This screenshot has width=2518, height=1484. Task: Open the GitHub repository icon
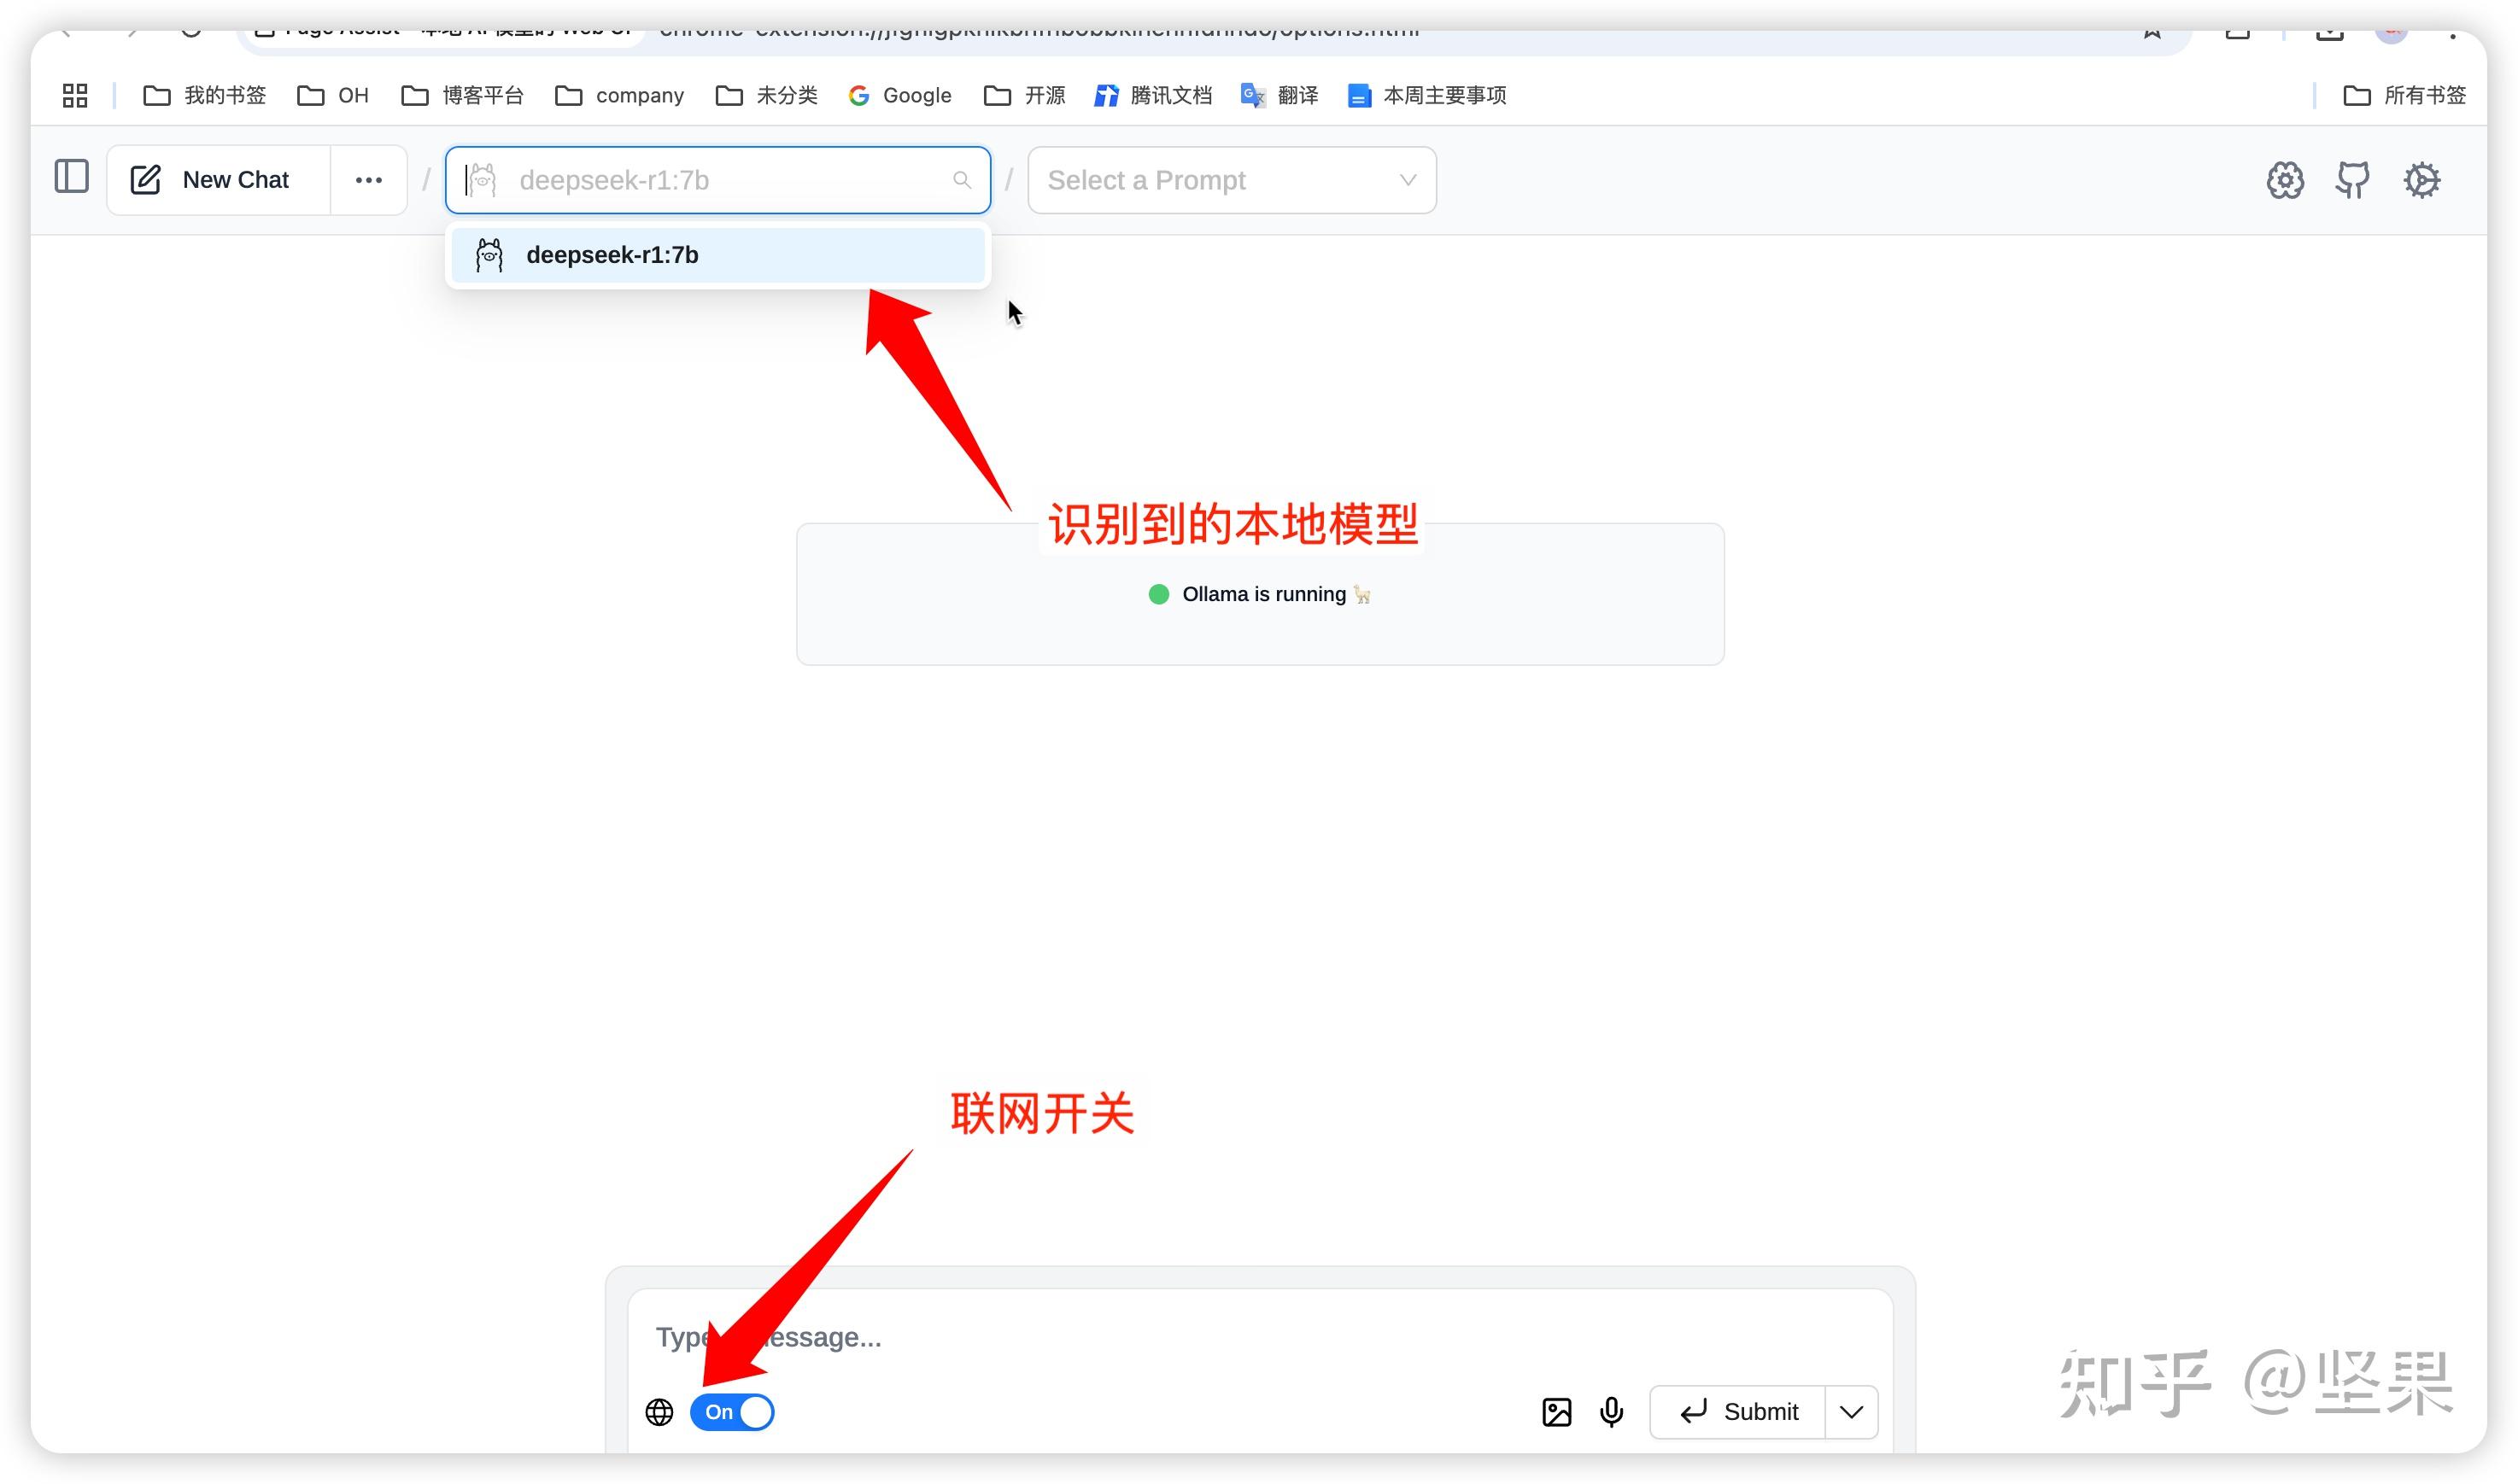pyautogui.click(x=2353, y=180)
